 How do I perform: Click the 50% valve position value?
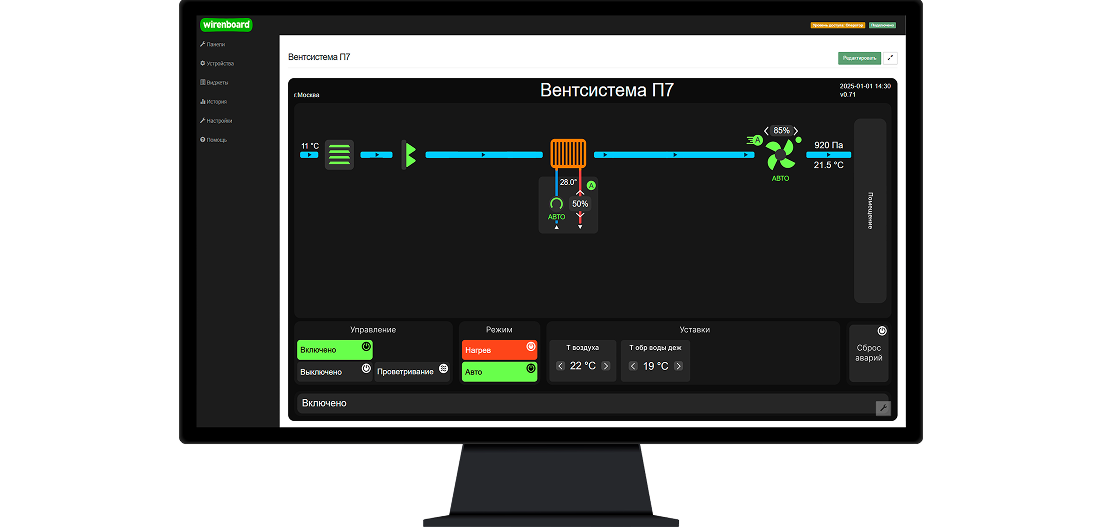(580, 204)
